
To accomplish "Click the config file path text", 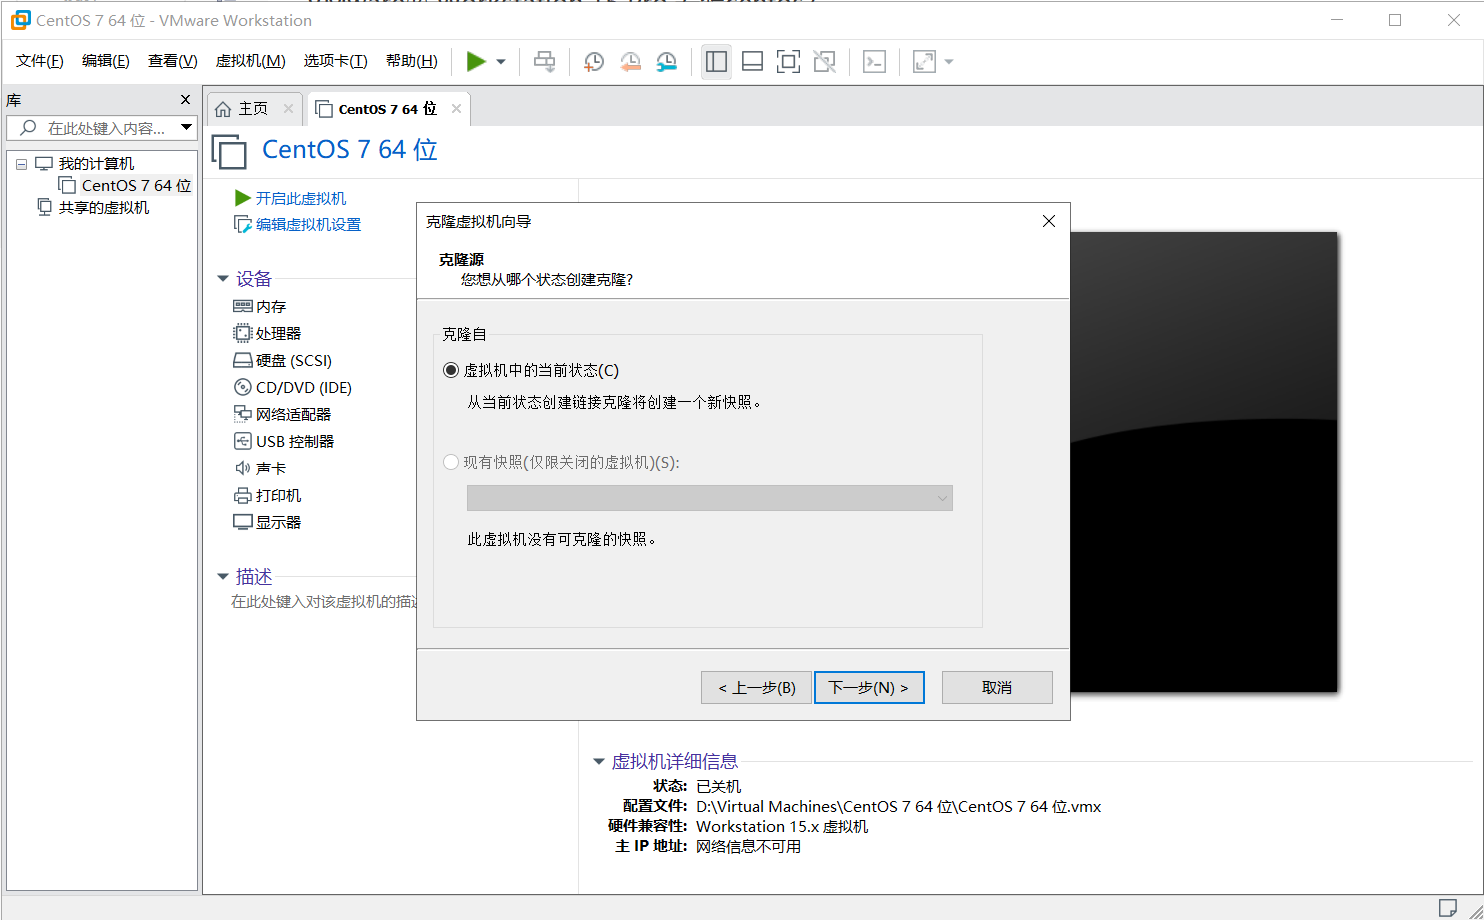I will pos(899,807).
